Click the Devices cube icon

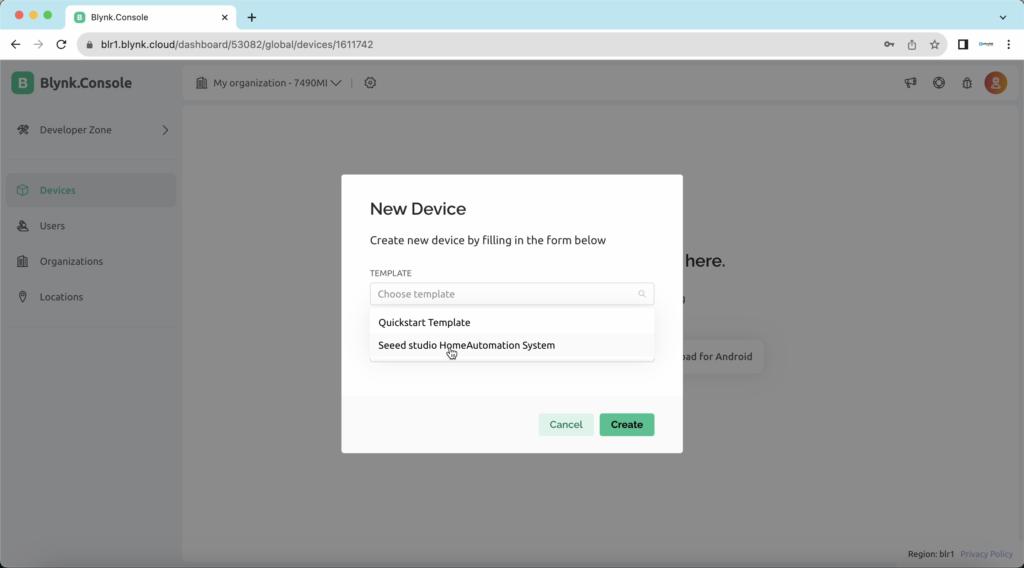tap(23, 190)
